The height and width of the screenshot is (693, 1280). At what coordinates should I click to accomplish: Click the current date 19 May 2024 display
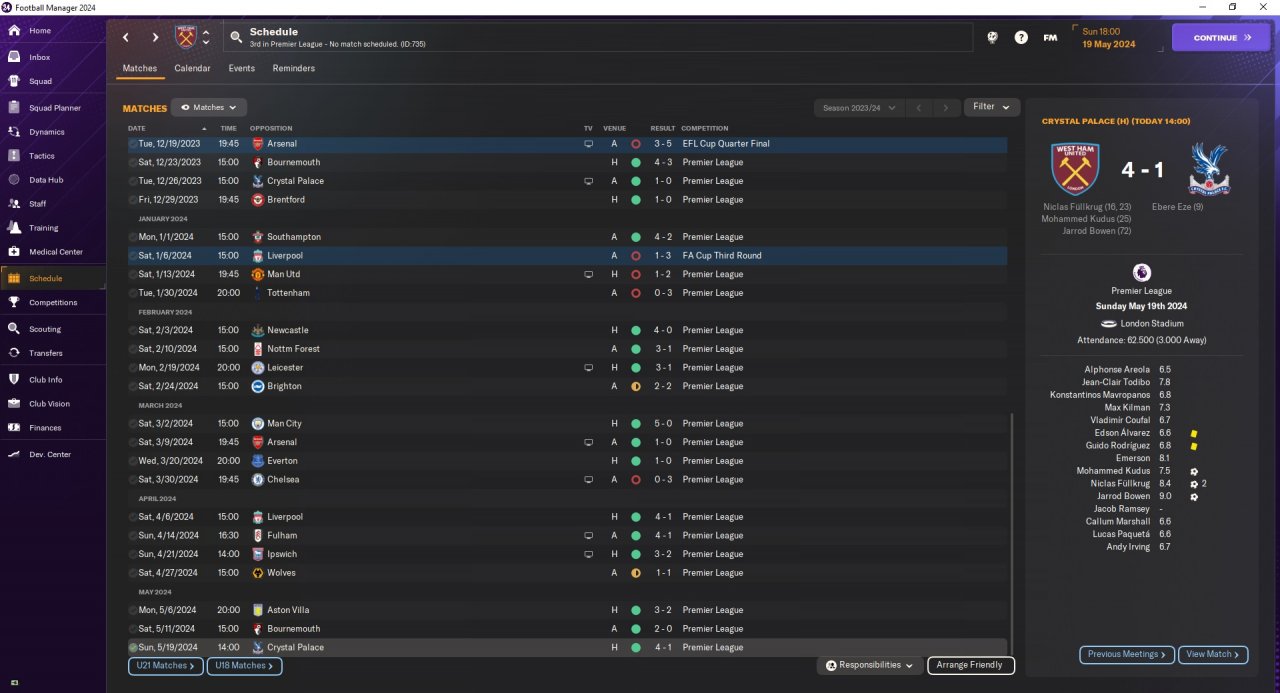coord(1108,44)
